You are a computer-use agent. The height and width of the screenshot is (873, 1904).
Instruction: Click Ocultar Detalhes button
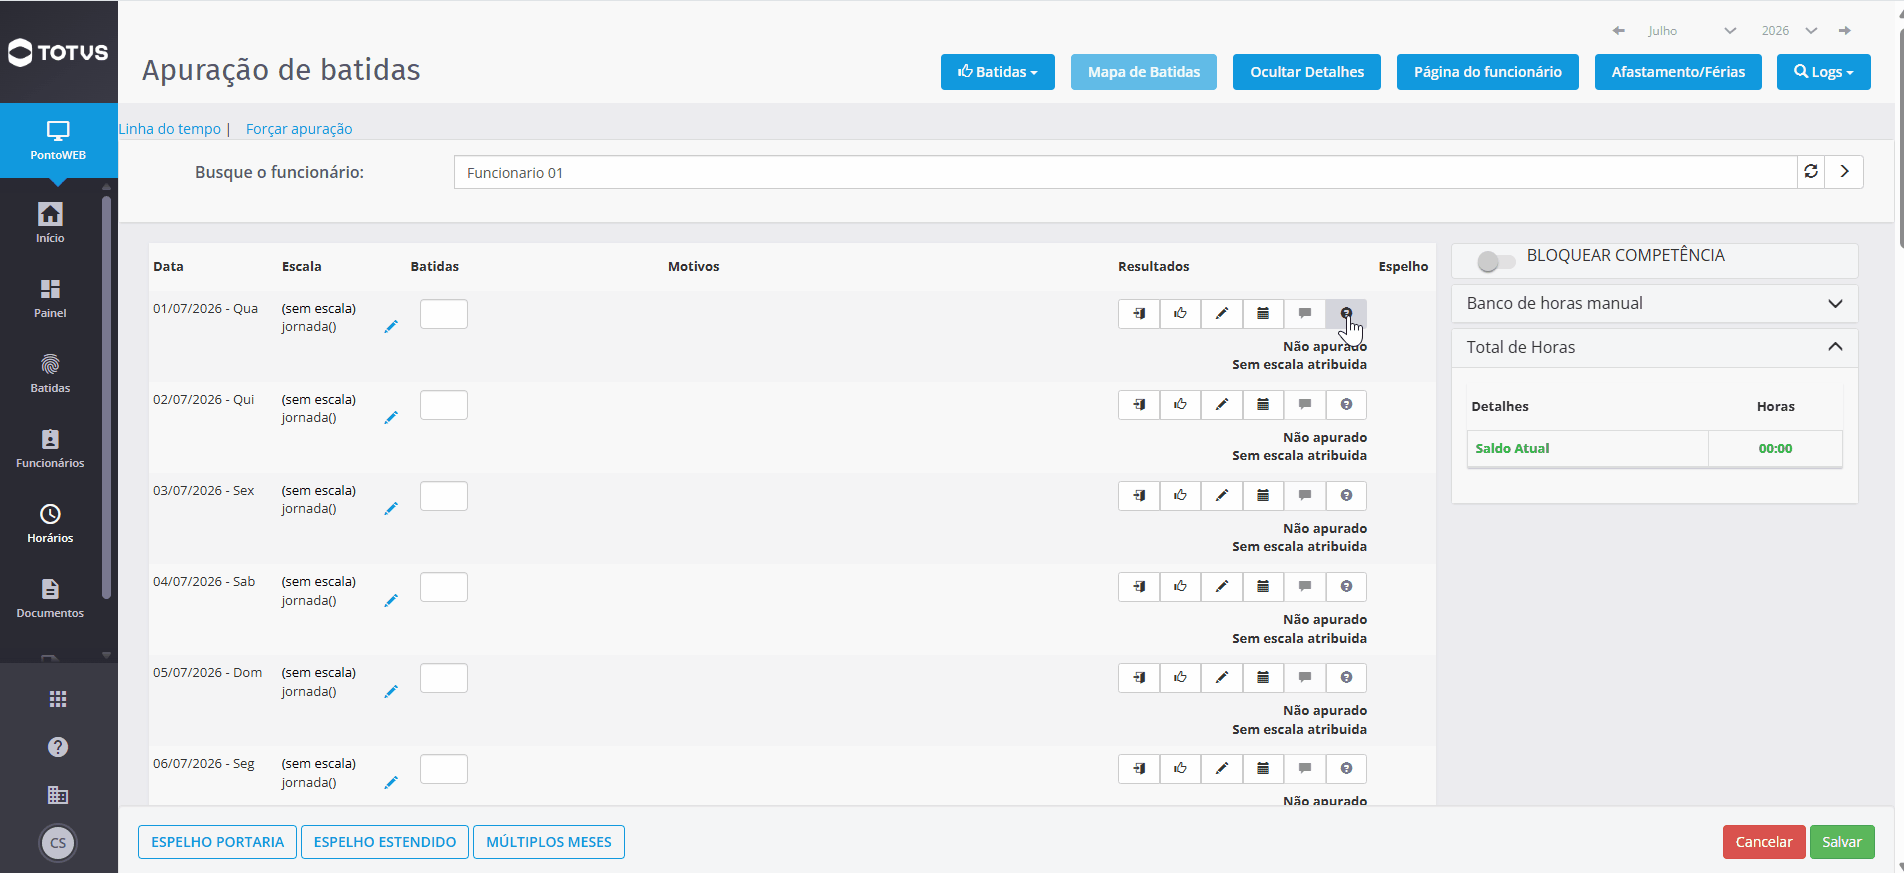click(x=1307, y=72)
